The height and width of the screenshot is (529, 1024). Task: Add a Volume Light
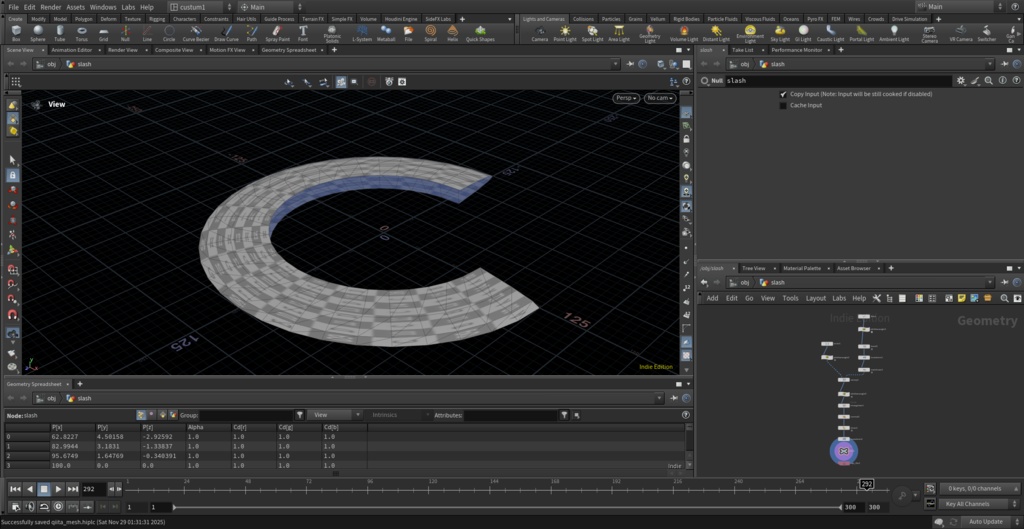pyautogui.click(x=684, y=33)
